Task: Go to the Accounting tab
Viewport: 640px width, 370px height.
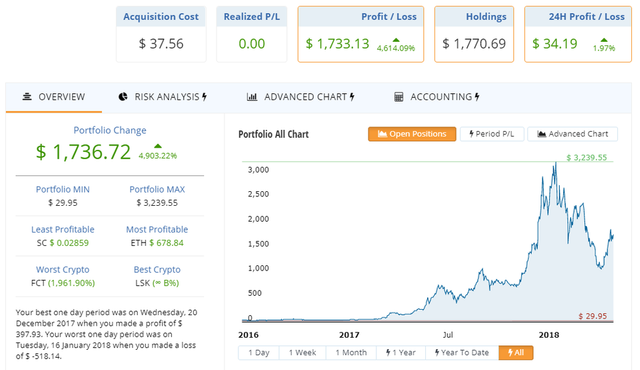Action: (436, 97)
